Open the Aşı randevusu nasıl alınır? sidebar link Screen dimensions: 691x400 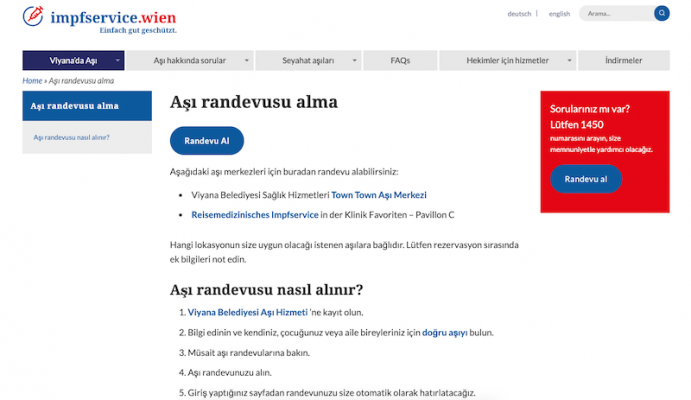pos(72,137)
